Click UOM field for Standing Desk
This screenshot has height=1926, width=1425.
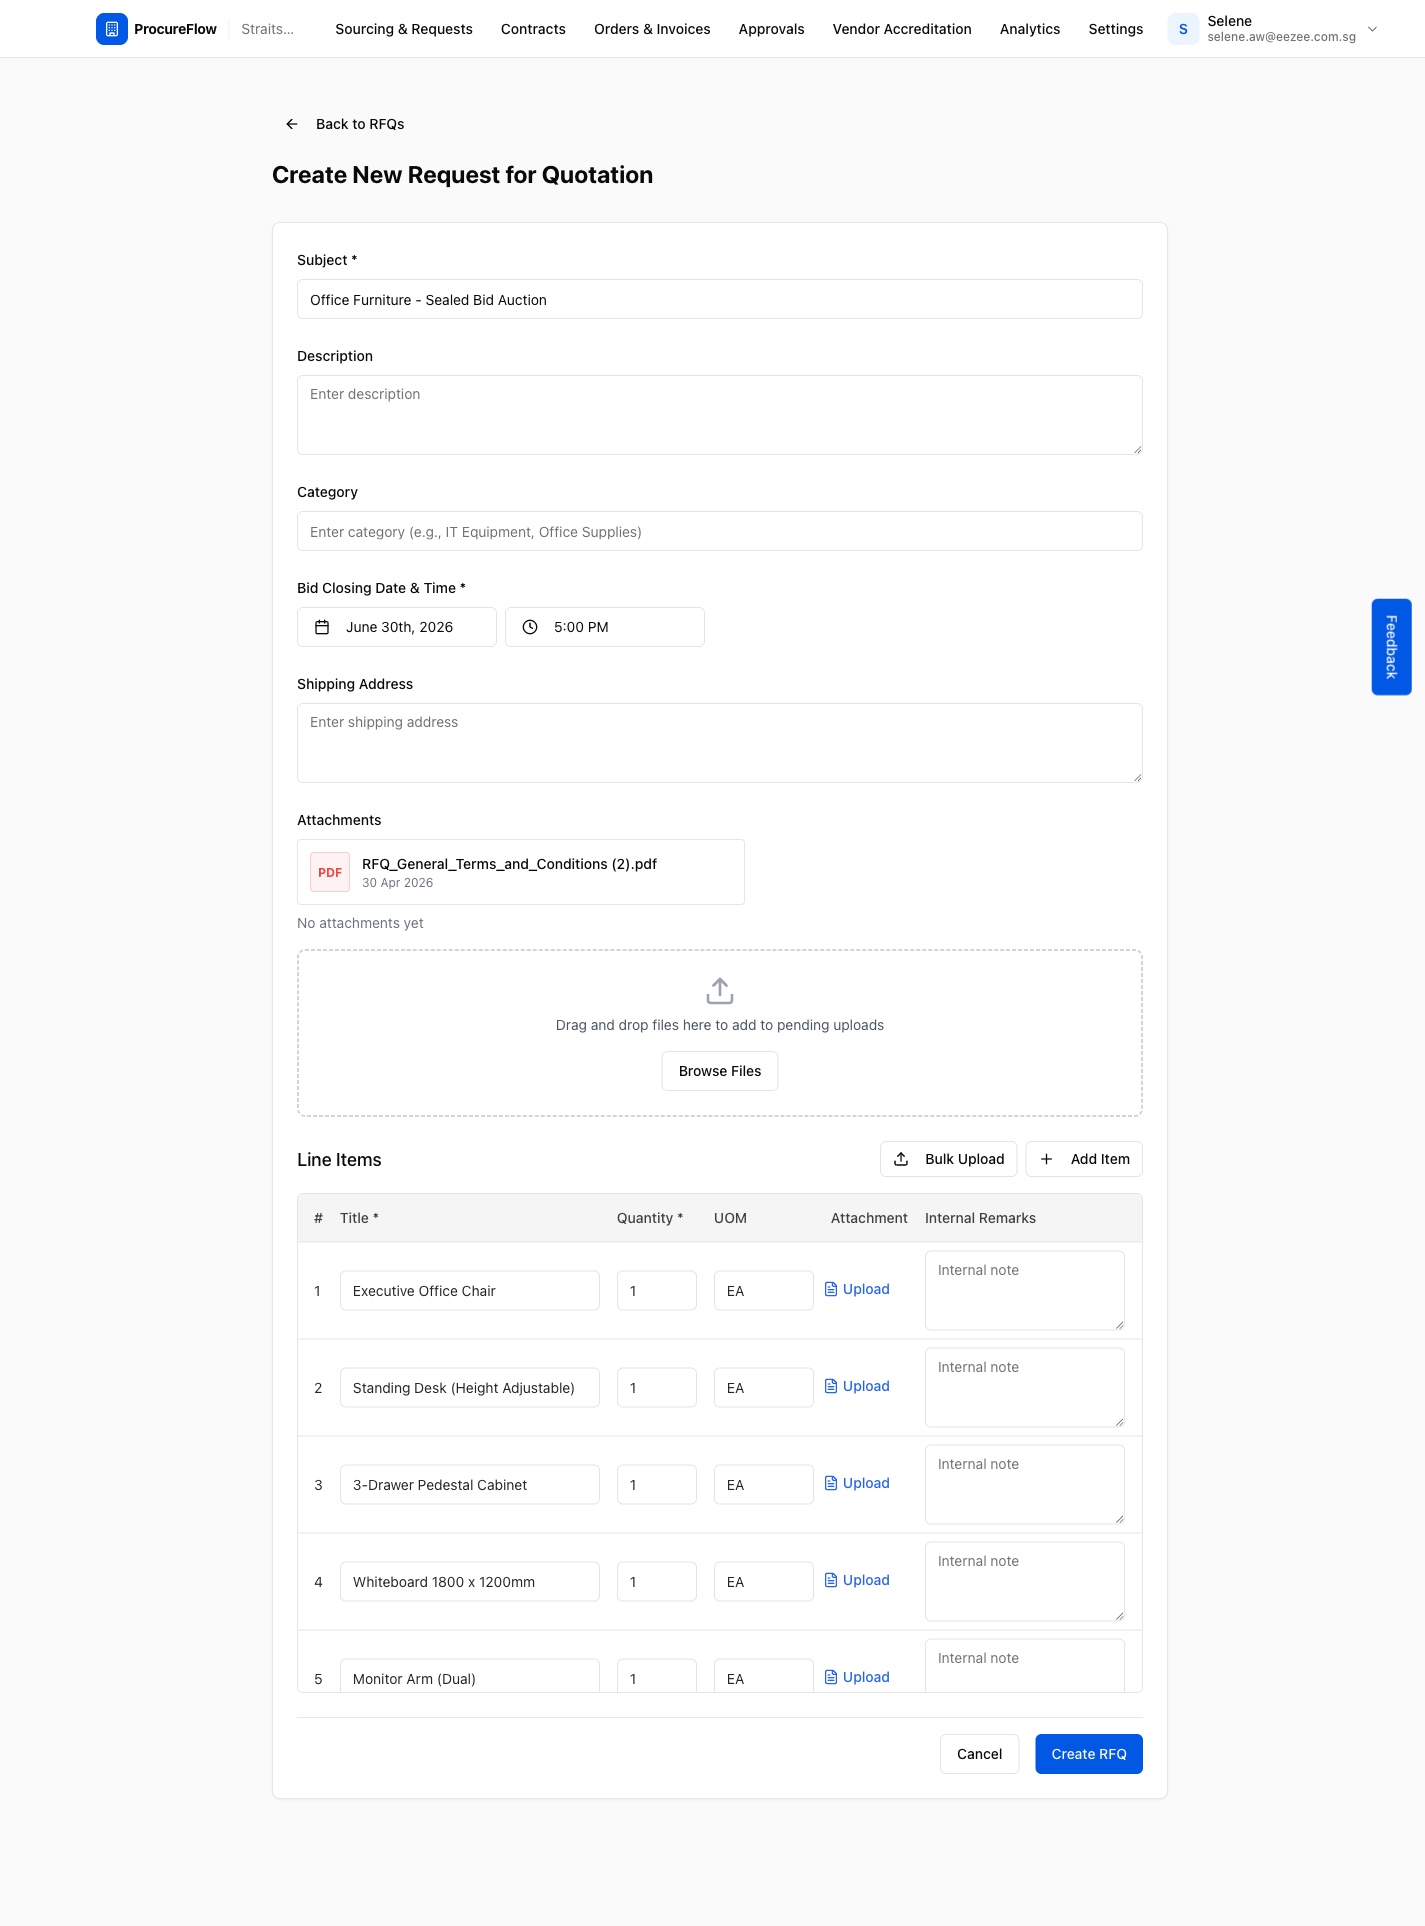click(764, 1387)
